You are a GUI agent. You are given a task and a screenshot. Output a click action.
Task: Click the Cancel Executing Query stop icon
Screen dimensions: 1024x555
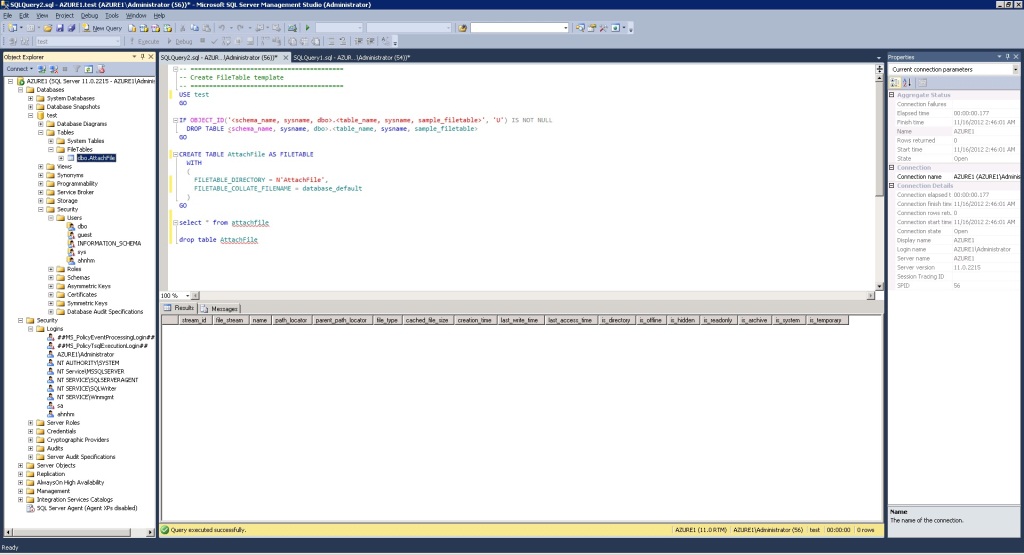pos(202,41)
